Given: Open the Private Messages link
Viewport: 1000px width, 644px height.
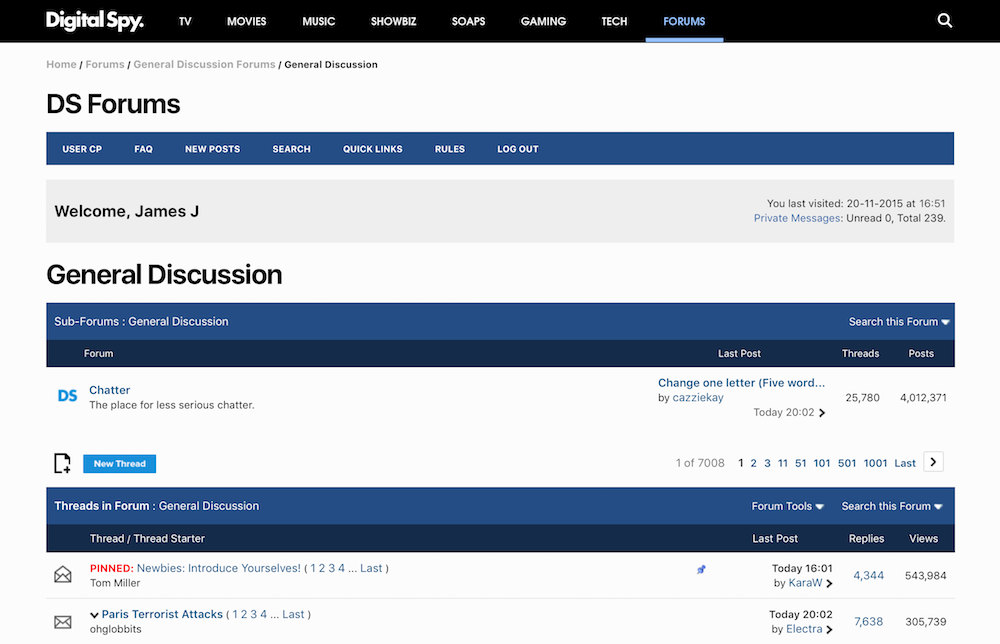Looking at the screenshot, I should (797, 218).
